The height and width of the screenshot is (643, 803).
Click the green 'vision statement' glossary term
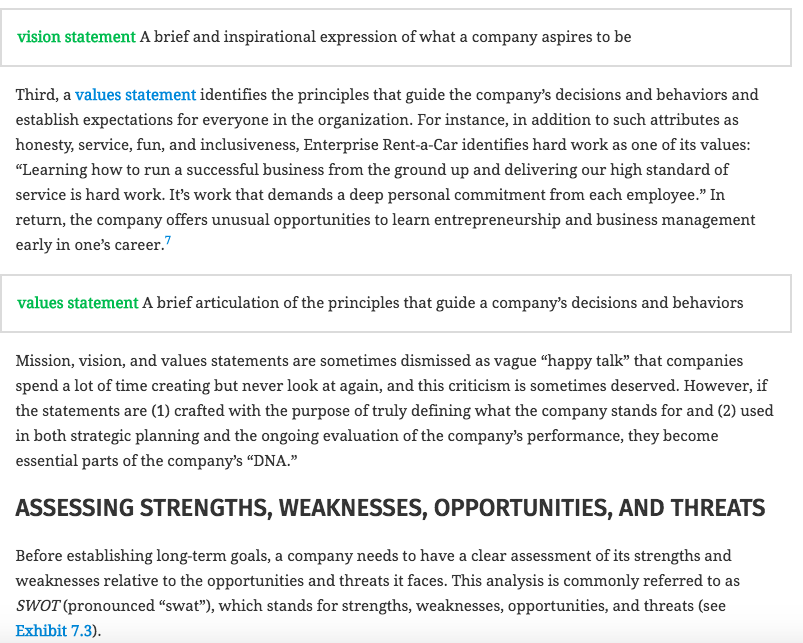[x=76, y=37]
